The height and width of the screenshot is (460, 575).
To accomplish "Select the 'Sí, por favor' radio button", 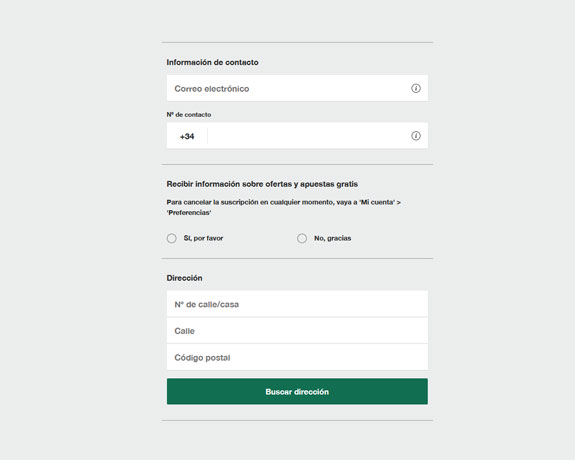I will 172,238.
